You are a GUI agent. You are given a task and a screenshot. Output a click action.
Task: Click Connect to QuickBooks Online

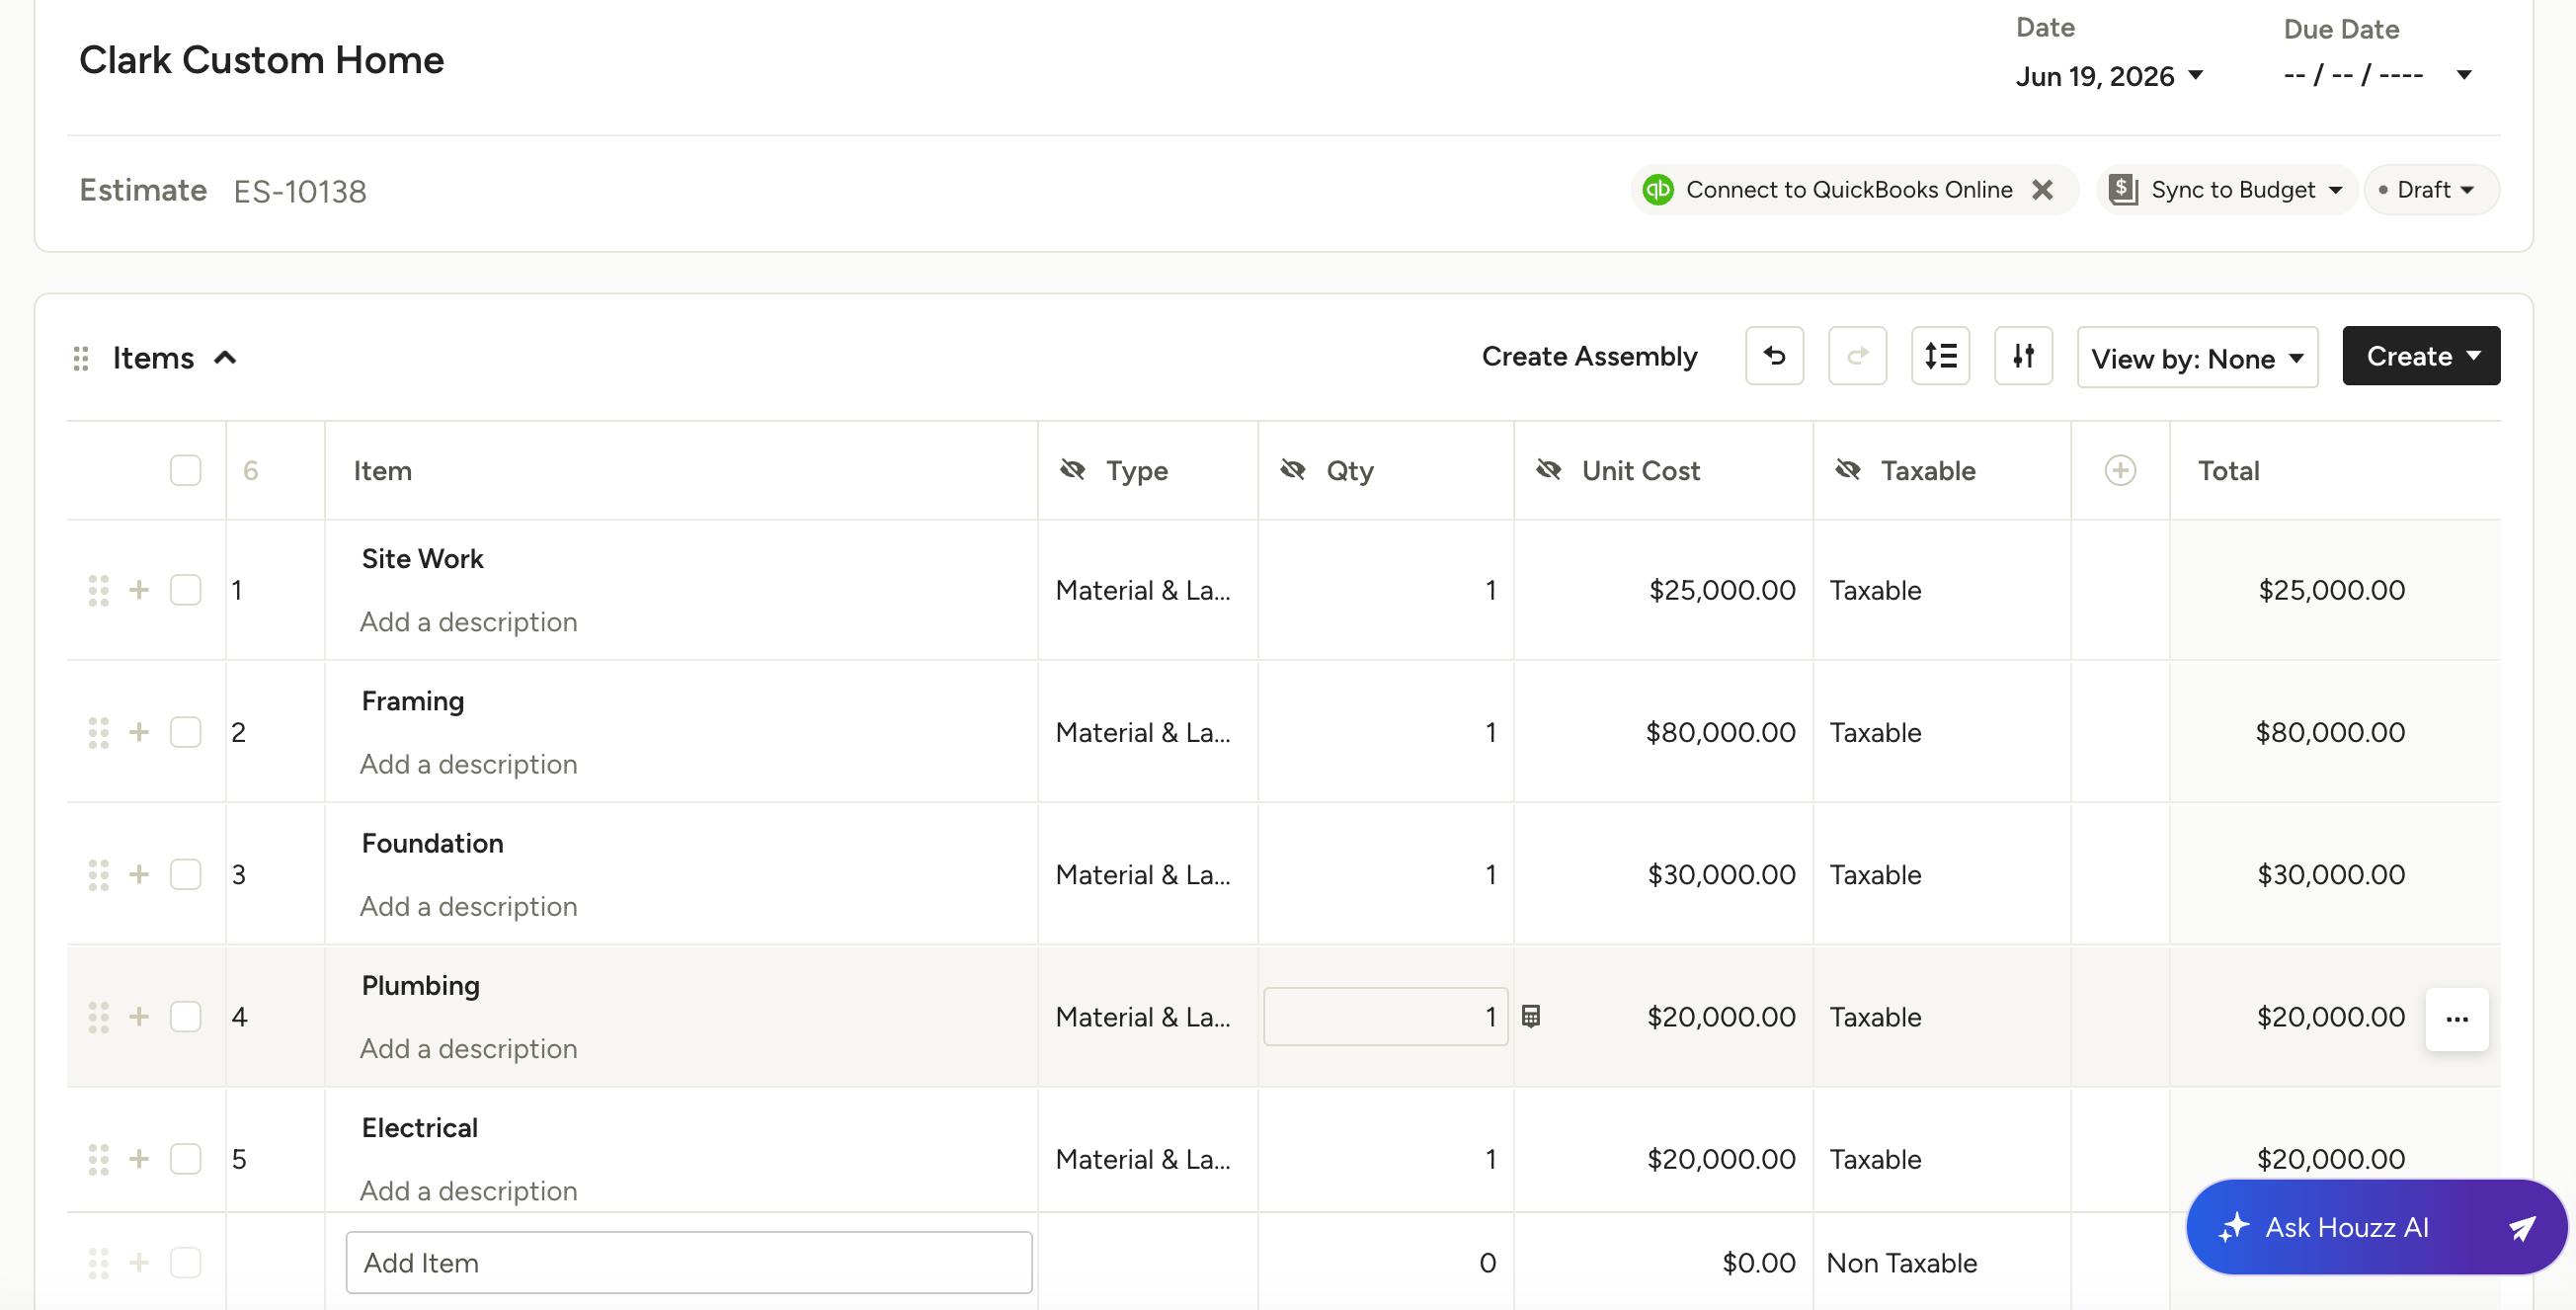point(1848,189)
